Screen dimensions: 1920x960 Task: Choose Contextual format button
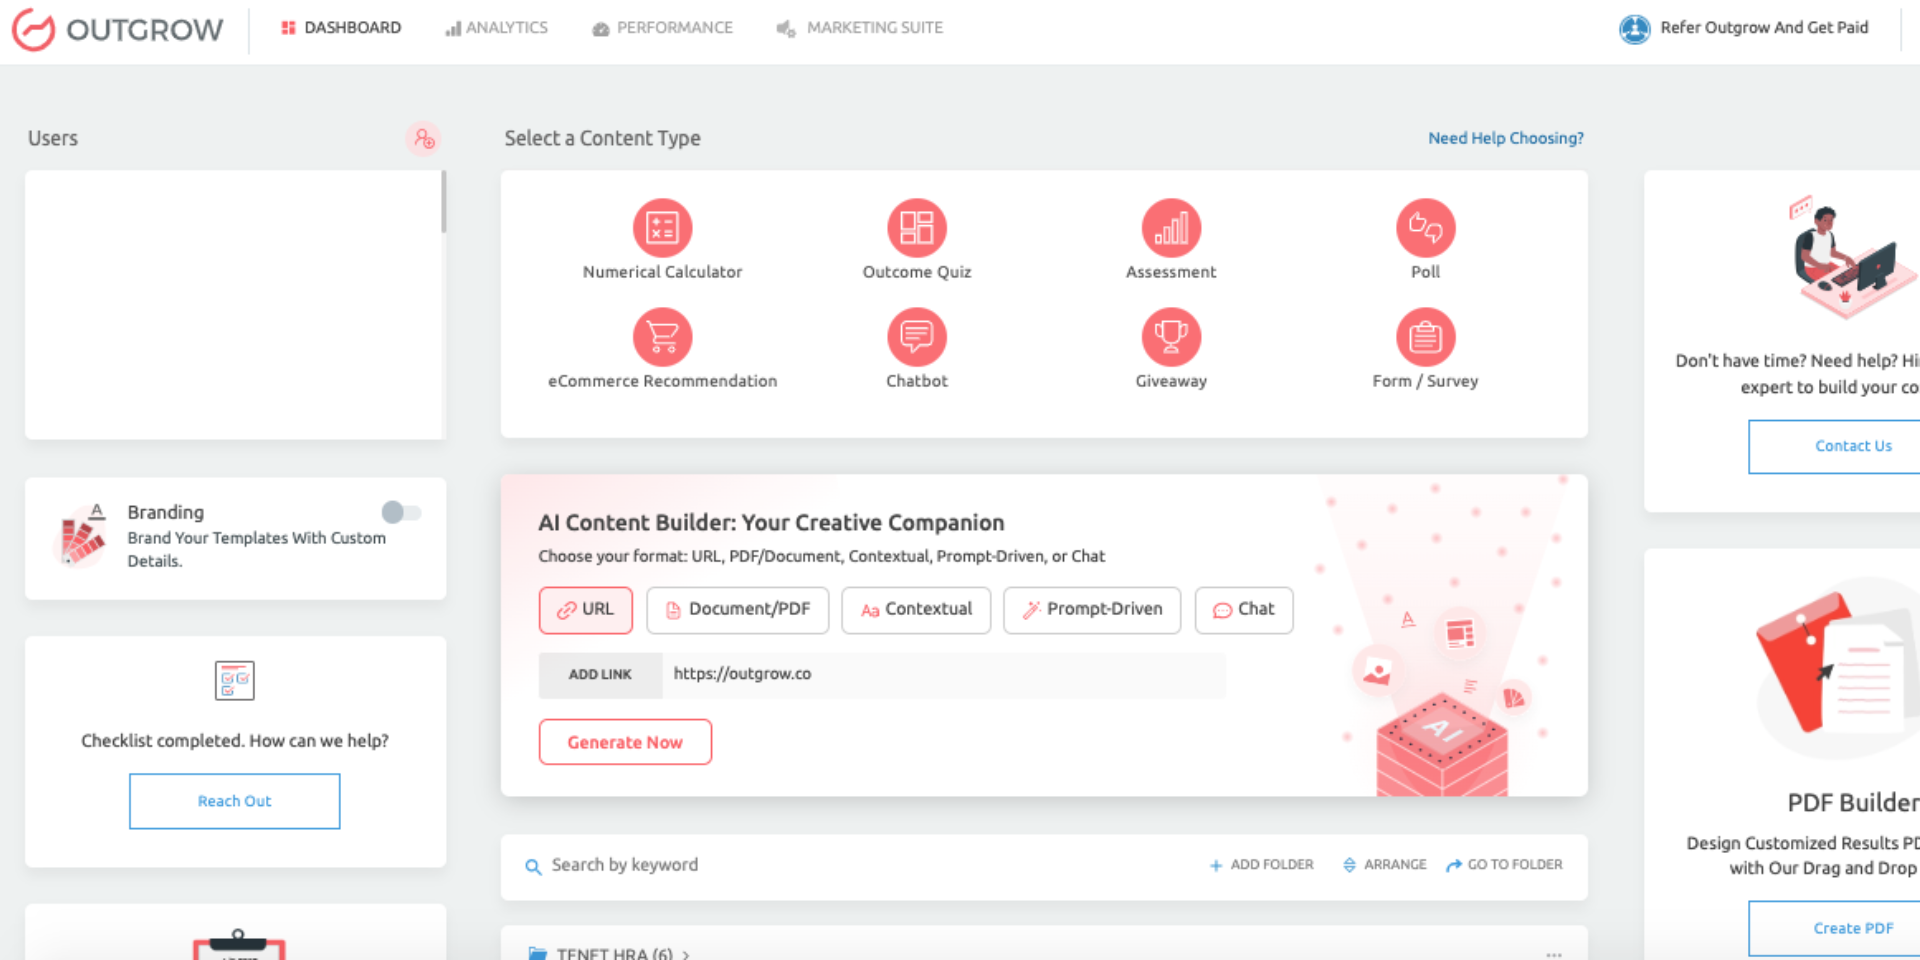[916, 610]
